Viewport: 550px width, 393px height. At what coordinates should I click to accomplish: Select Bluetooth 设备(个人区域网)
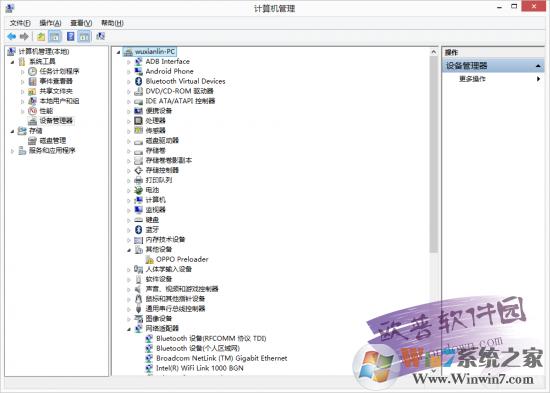pyautogui.click(x=198, y=348)
